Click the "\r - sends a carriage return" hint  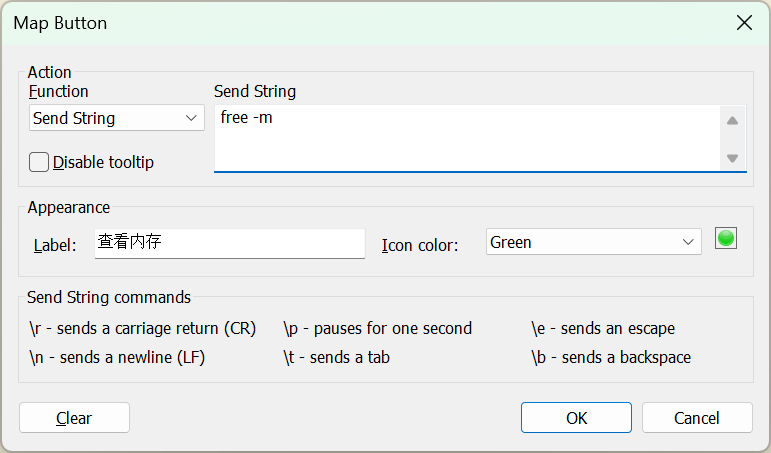pyautogui.click(x=143, y=328)
